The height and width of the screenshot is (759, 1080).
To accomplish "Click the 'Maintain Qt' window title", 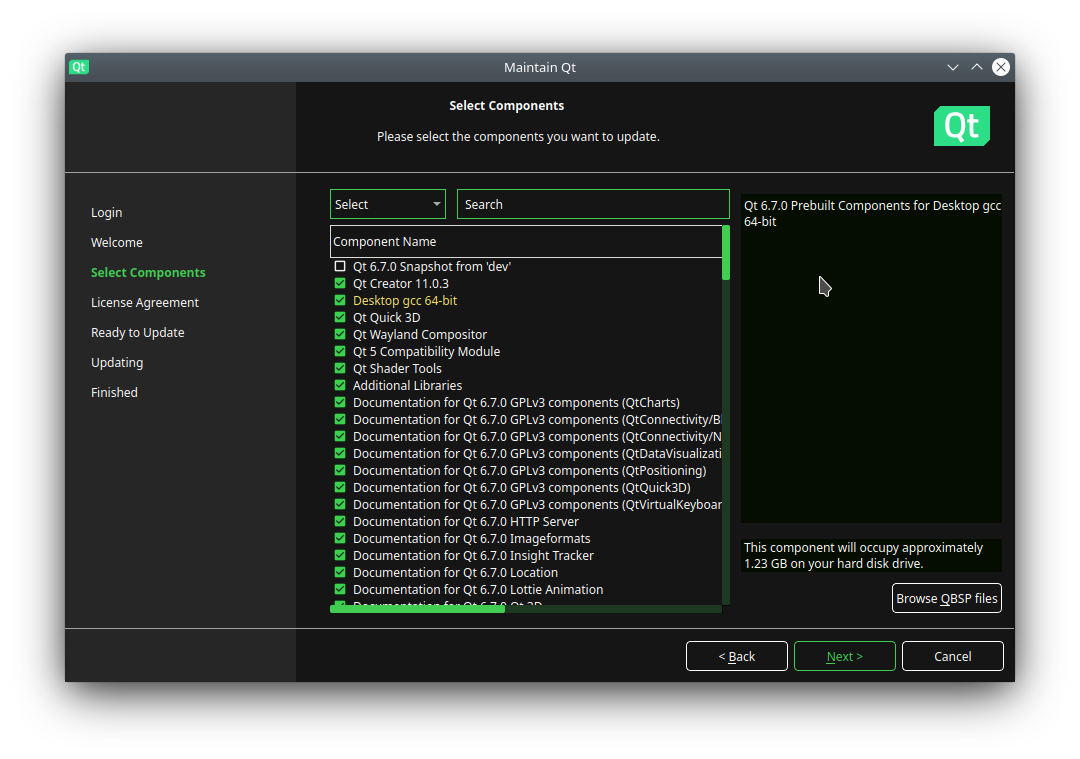I will click(539, 67).
